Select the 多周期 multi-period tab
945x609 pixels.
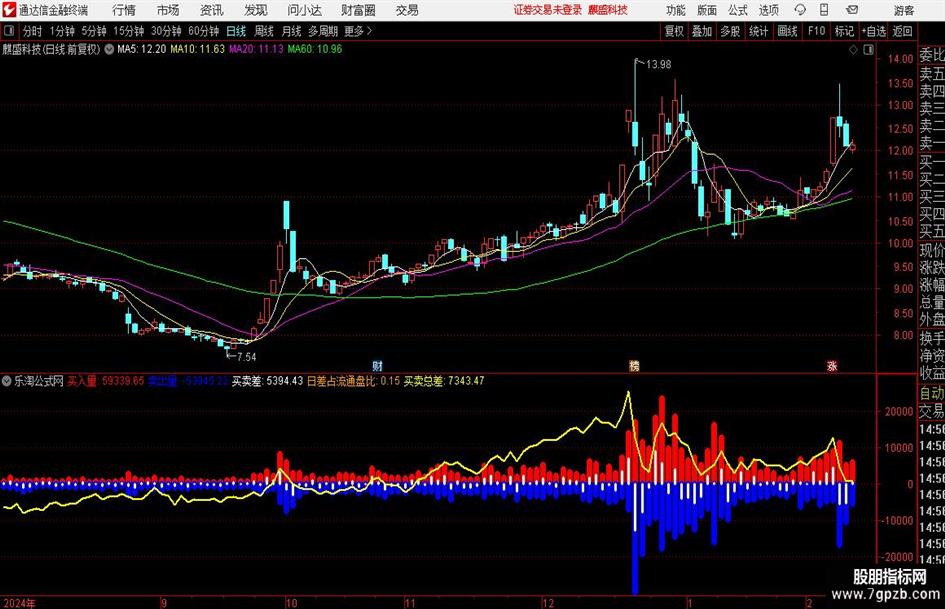[323, 31]
